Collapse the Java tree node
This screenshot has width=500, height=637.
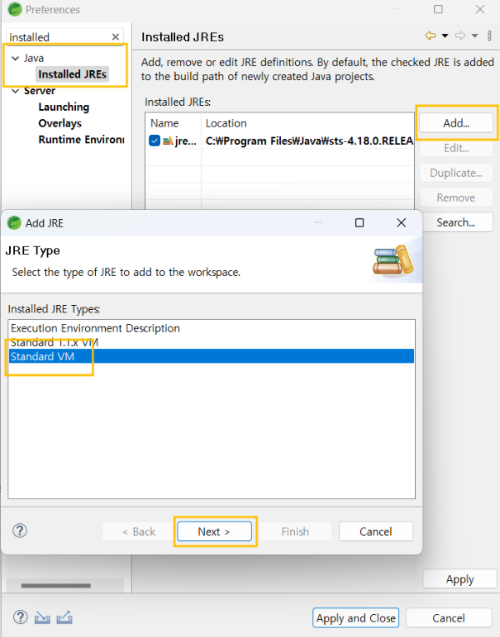click(15, 58)
